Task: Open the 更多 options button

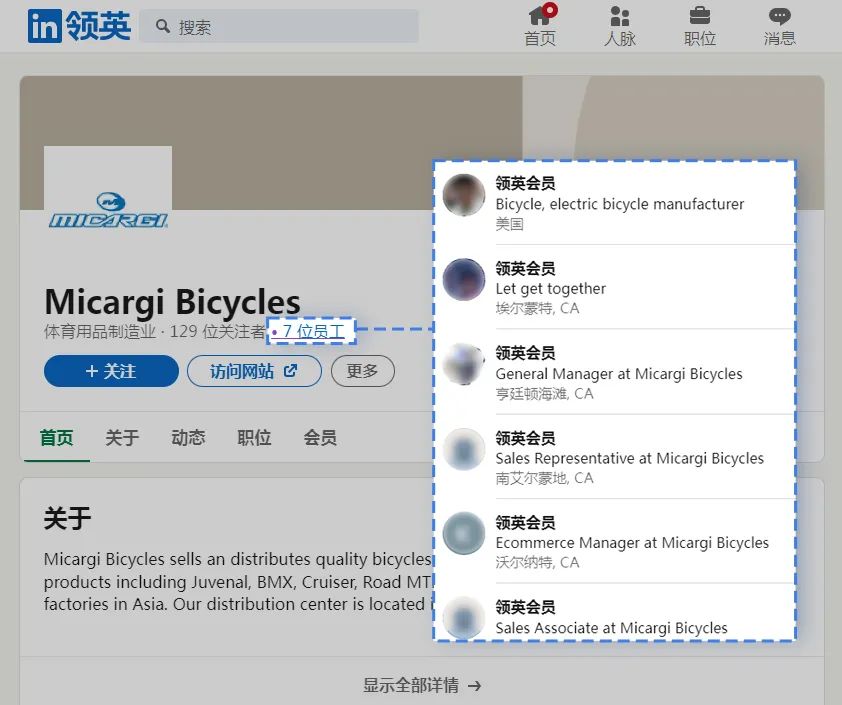Action: point(362,371)
